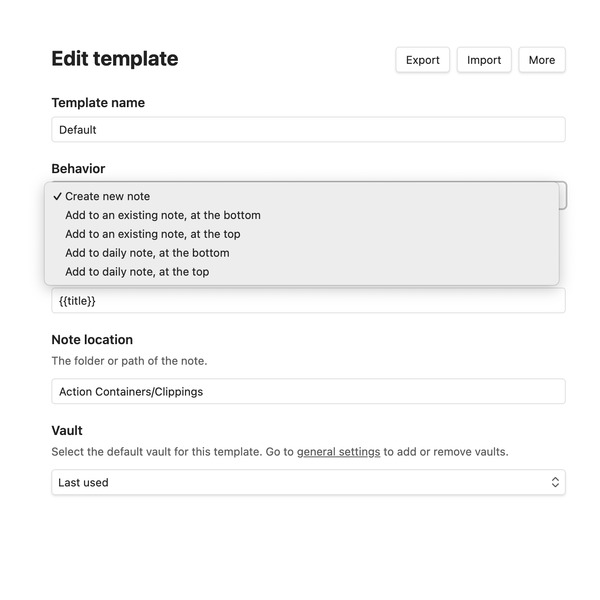Viewport: 600px width, 600px height.
Task: Click the "Template name" label
Action: (98, 103)
